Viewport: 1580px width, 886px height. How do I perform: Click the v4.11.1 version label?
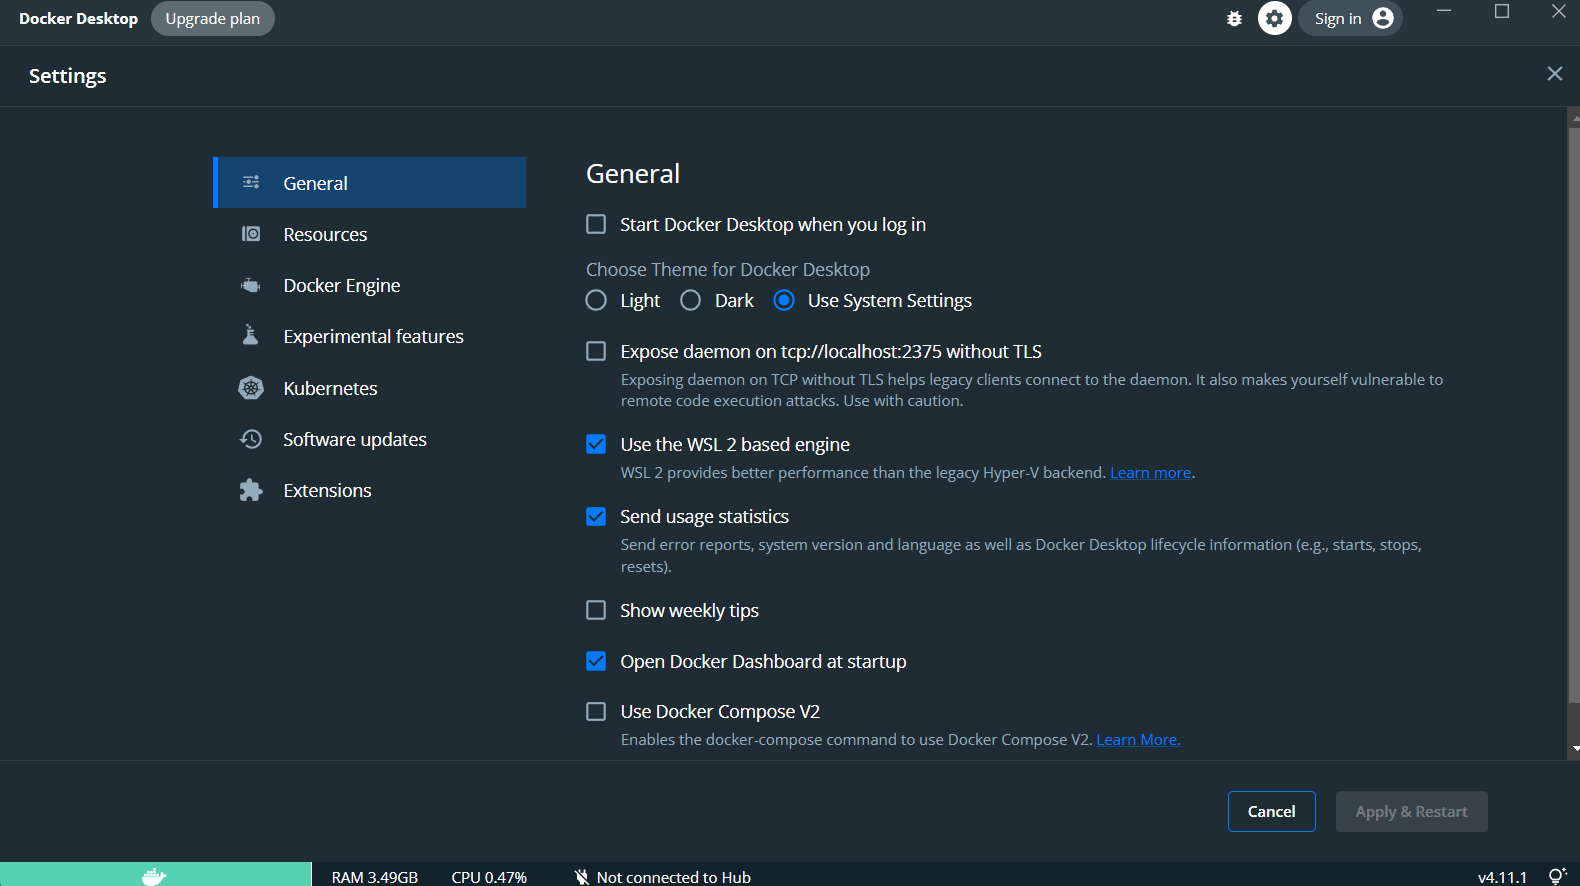pos(1503,877)
